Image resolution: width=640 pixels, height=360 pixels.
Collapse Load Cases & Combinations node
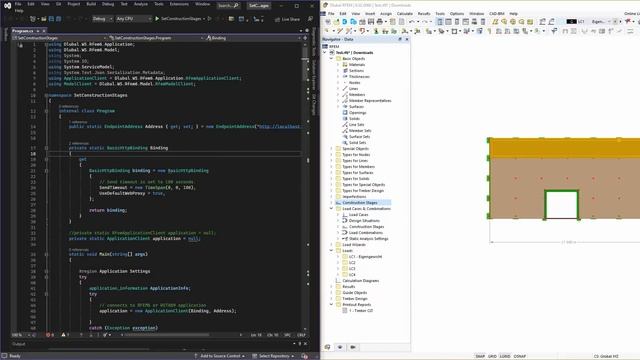click(331, 209)
